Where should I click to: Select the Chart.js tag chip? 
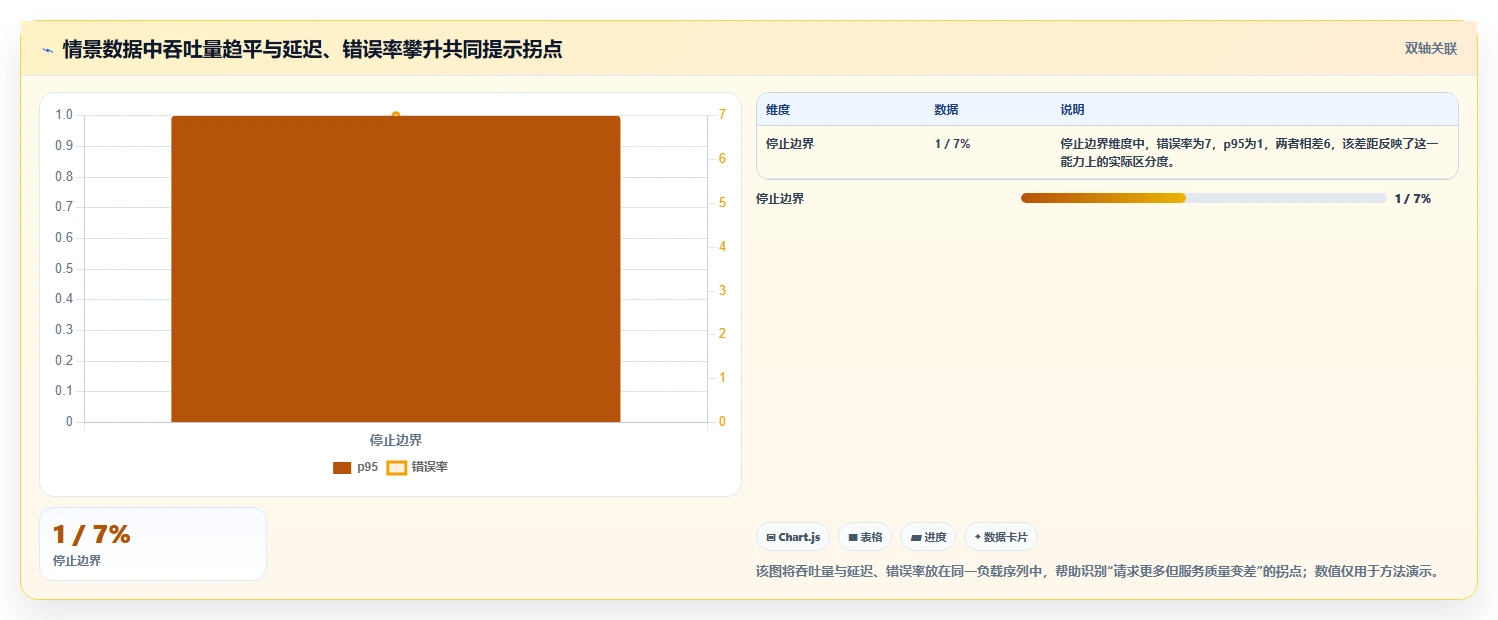point(793,537)
